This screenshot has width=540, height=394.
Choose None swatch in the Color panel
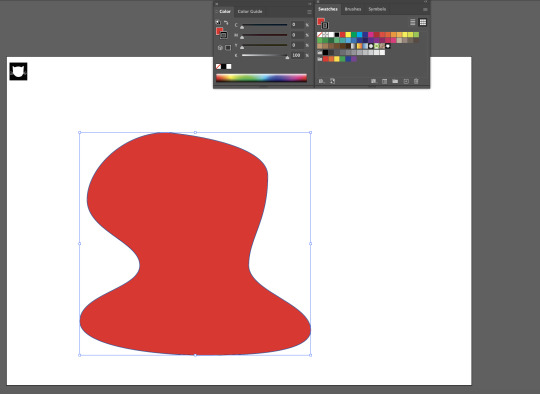218,66
